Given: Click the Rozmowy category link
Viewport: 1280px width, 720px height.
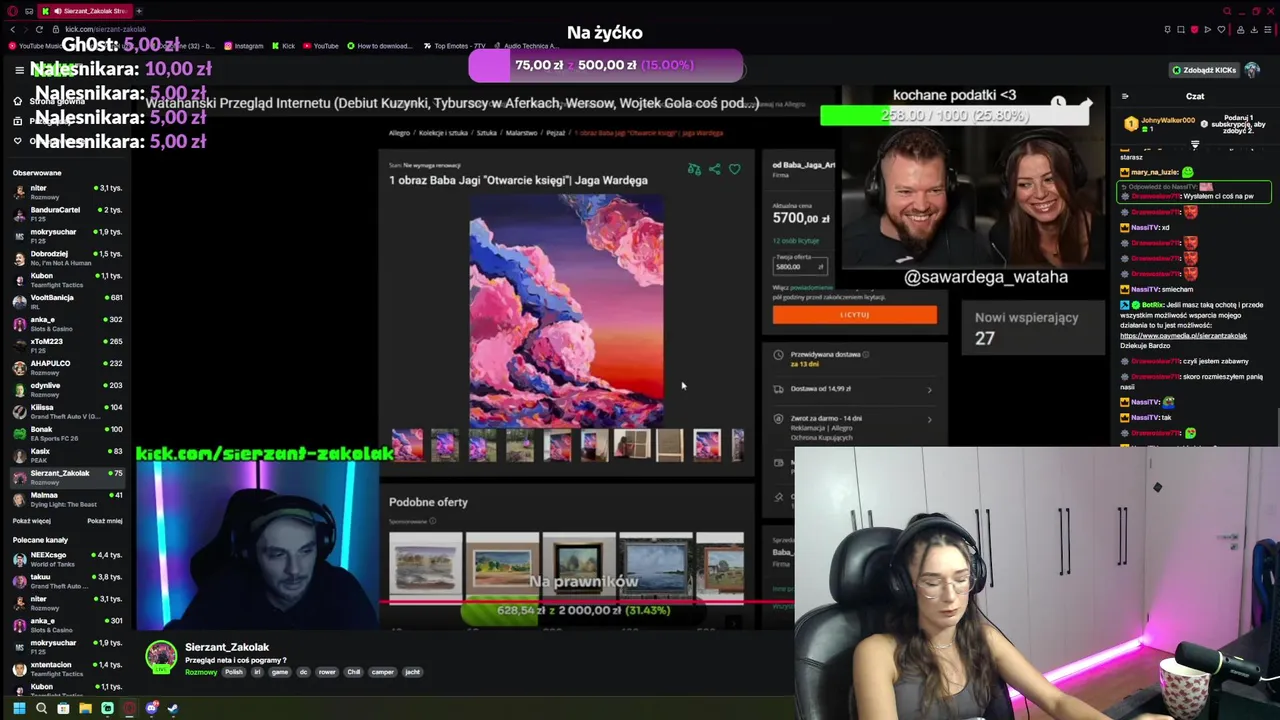Looking at the screenshot, I should pyautogui.click(x=201, y=672).
